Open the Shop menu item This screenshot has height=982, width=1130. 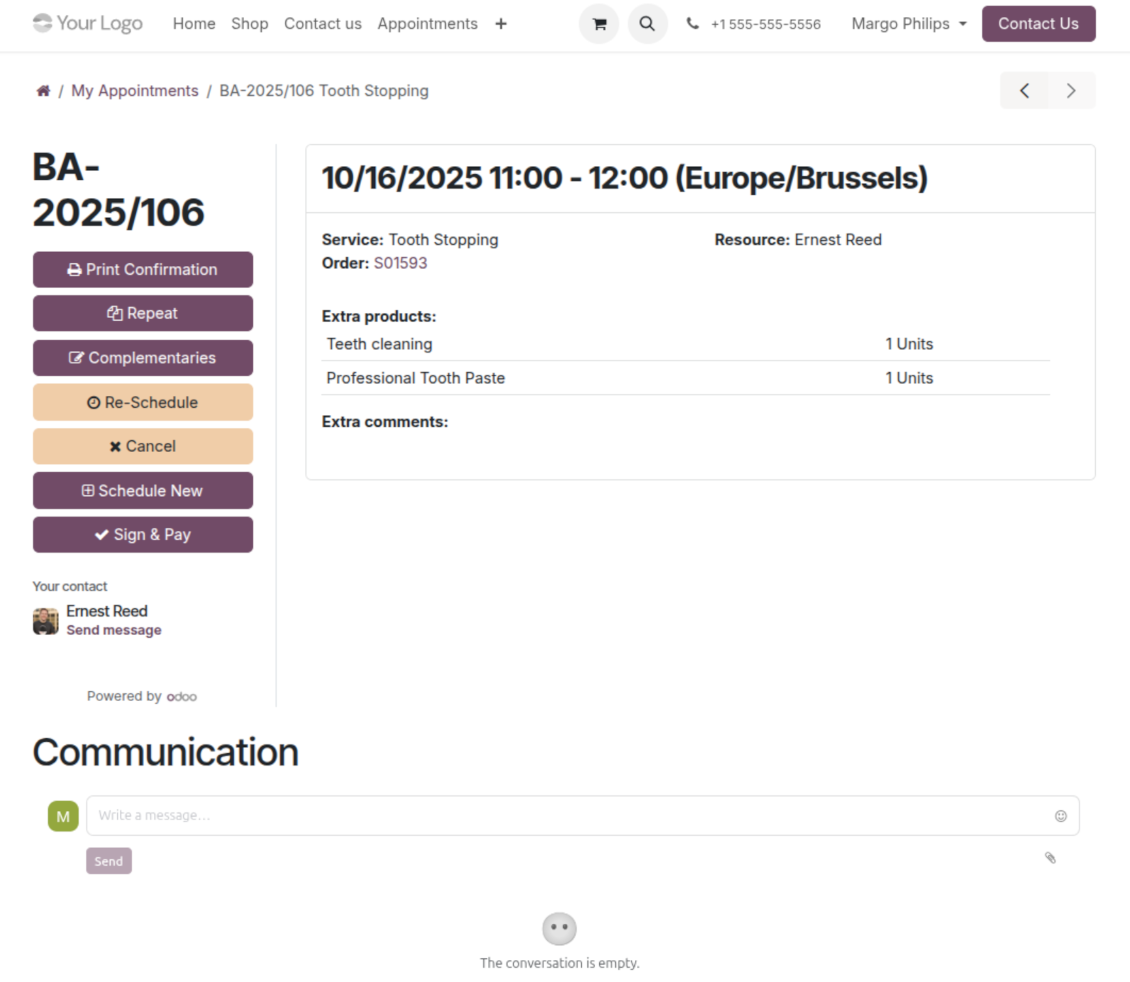249,24
